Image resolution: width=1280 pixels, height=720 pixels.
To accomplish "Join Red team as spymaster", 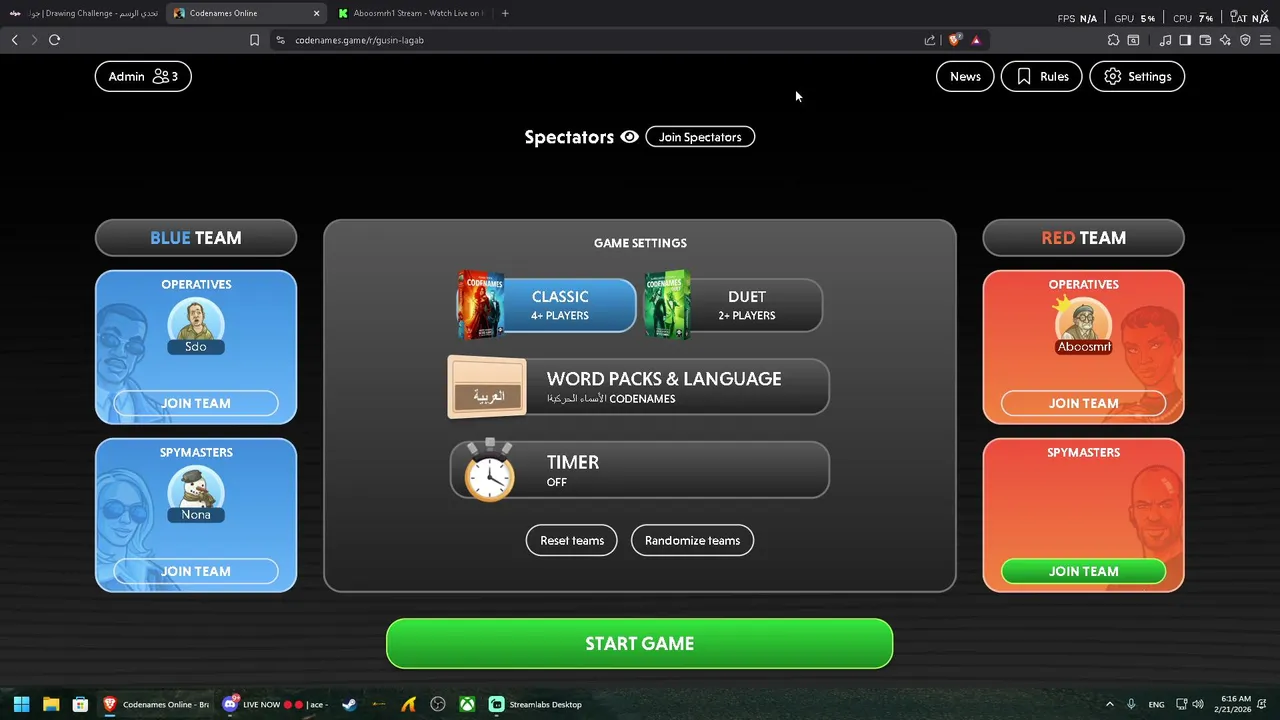I will 1083,571.
